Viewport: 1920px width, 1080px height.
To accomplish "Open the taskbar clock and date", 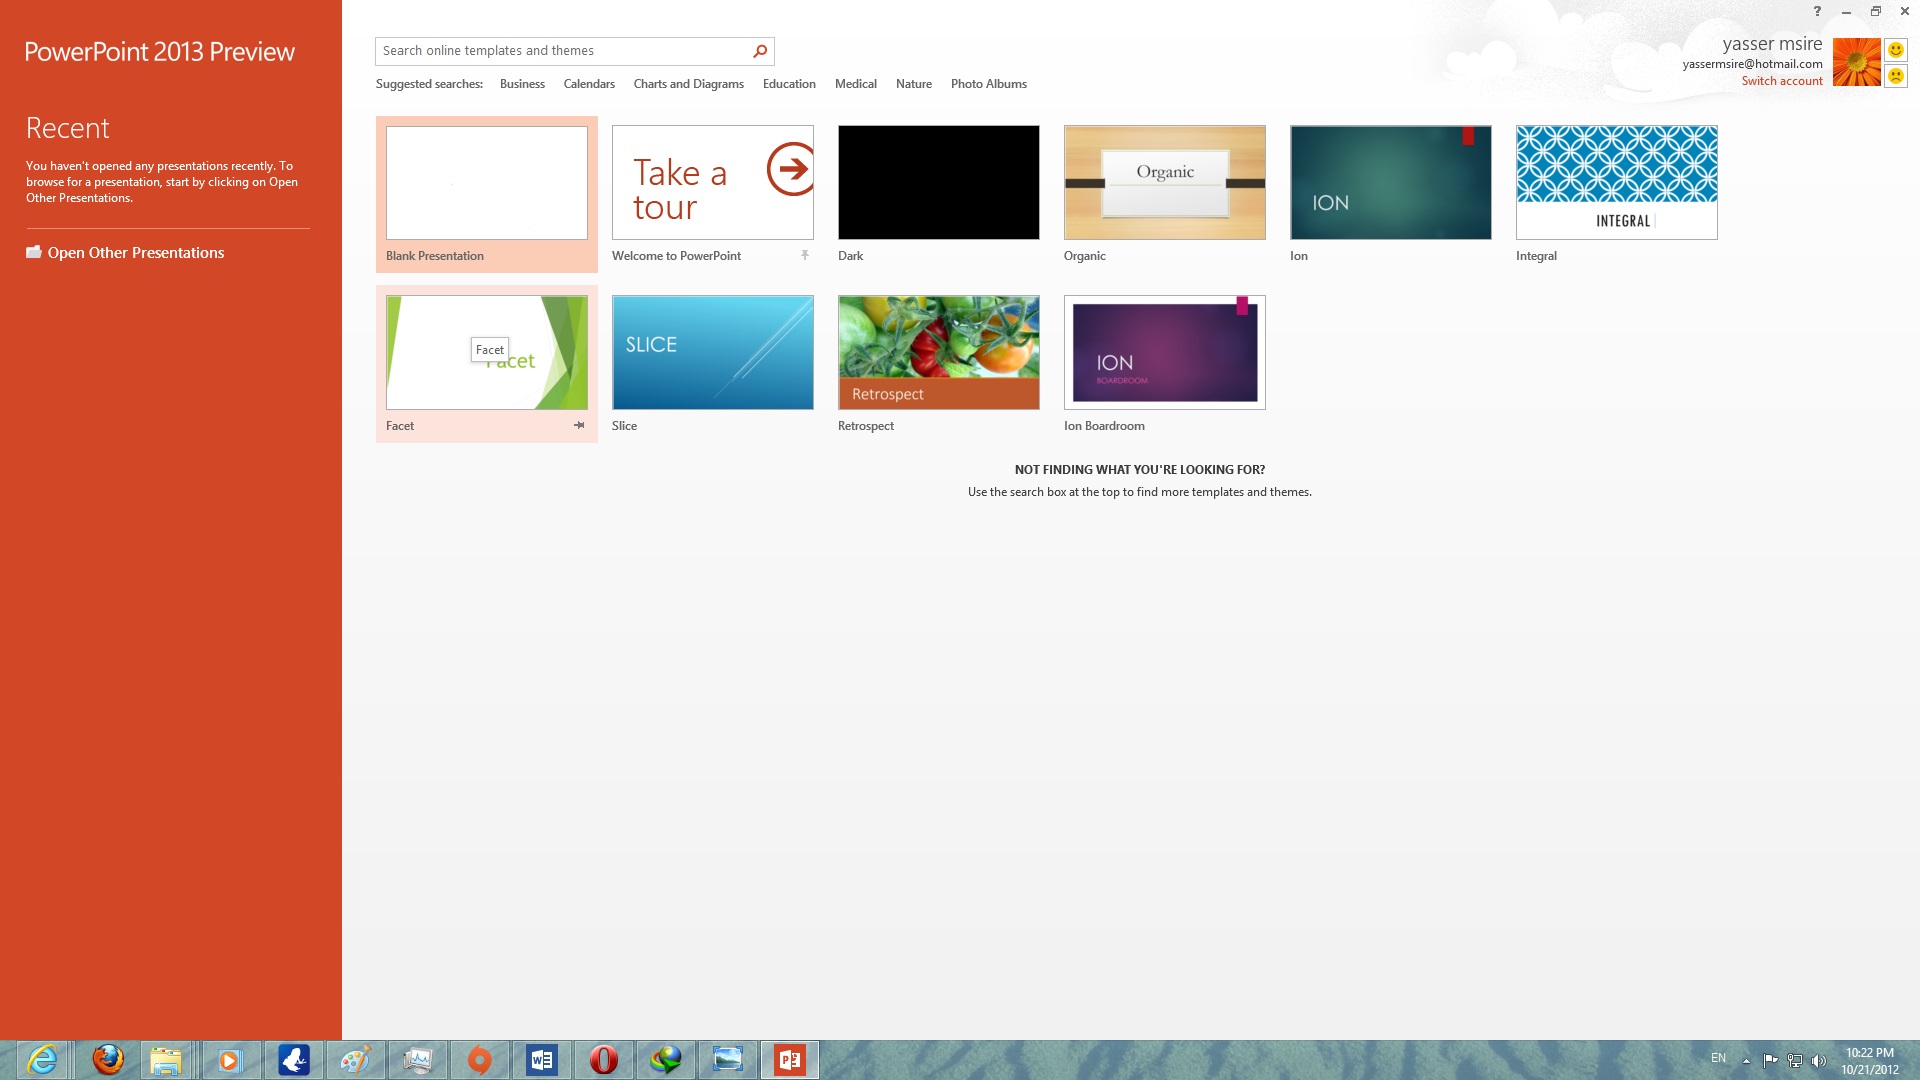I will [1870, 1061].
